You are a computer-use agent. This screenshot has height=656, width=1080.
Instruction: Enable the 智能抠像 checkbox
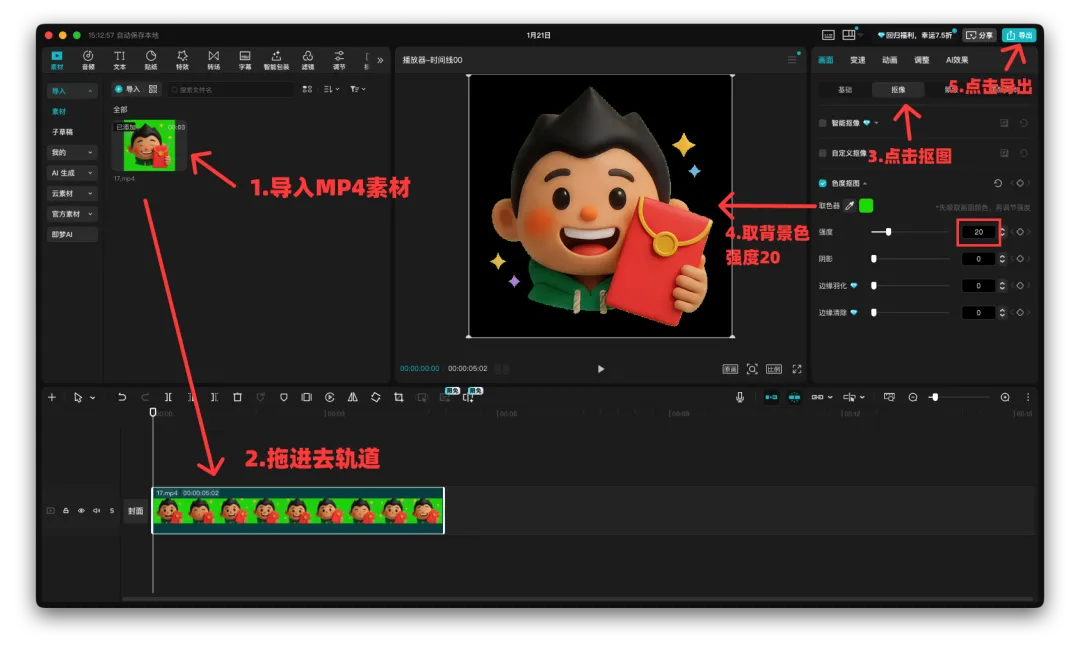(x=822, y=123)
